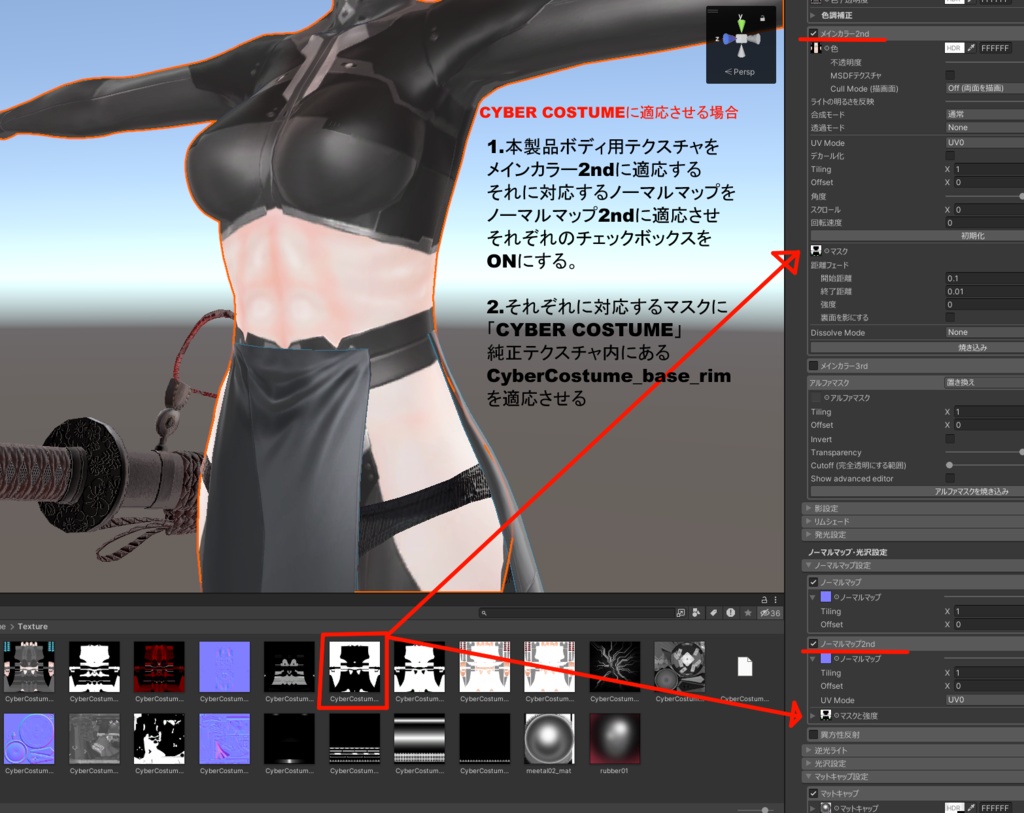Toggle the scene gizmo lock icon
Viewport: 1024px width, 813px height.
pos(762,19)
